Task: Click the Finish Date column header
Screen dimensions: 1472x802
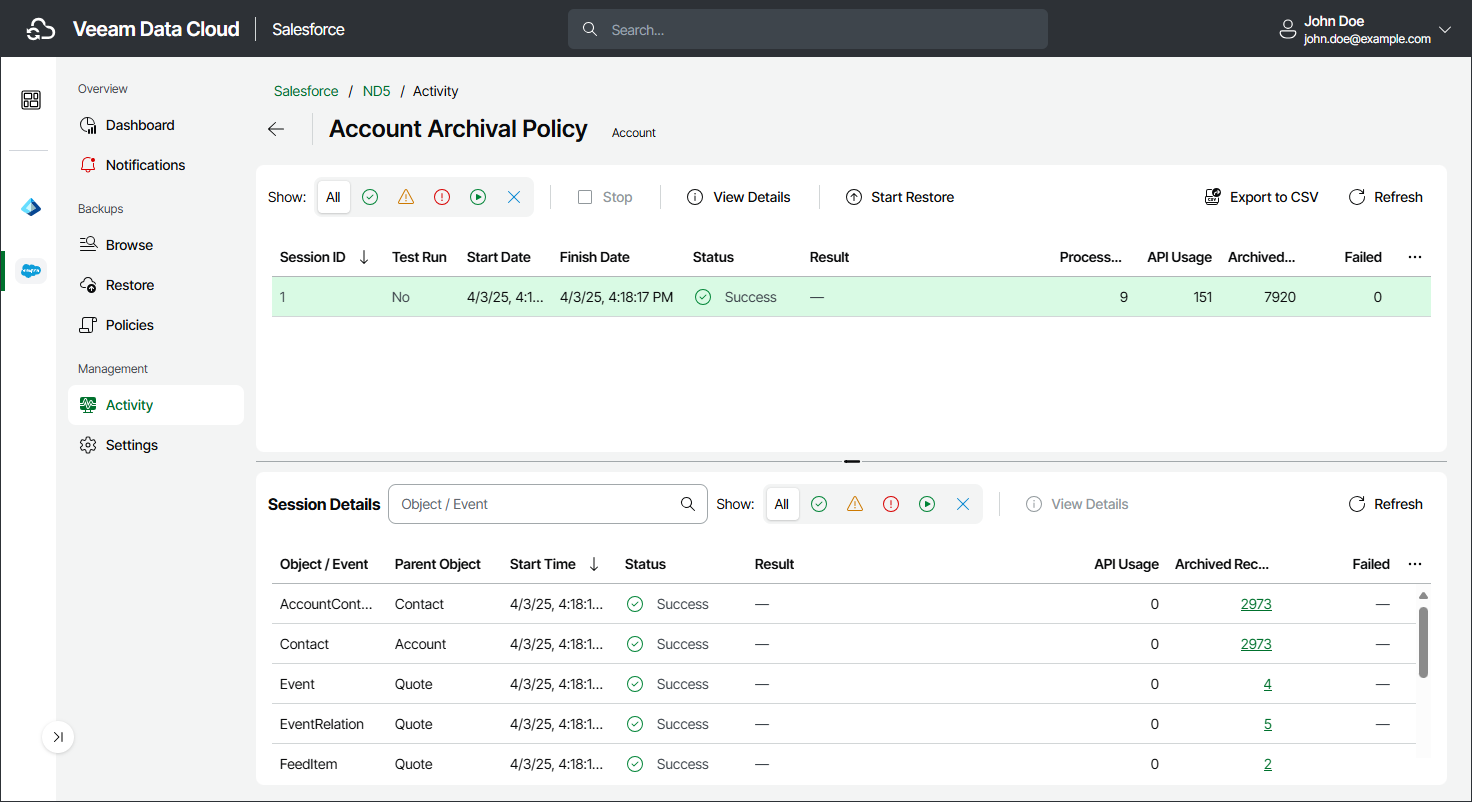Action: point(595,257)
